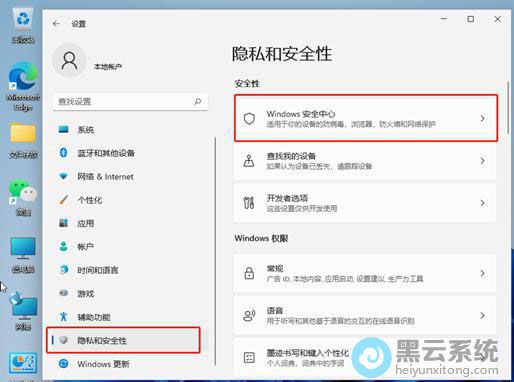Click the 个性化 paintbrush icon
Screen dimensions: 514x382
pyautogui.click(x=63, y=200)
